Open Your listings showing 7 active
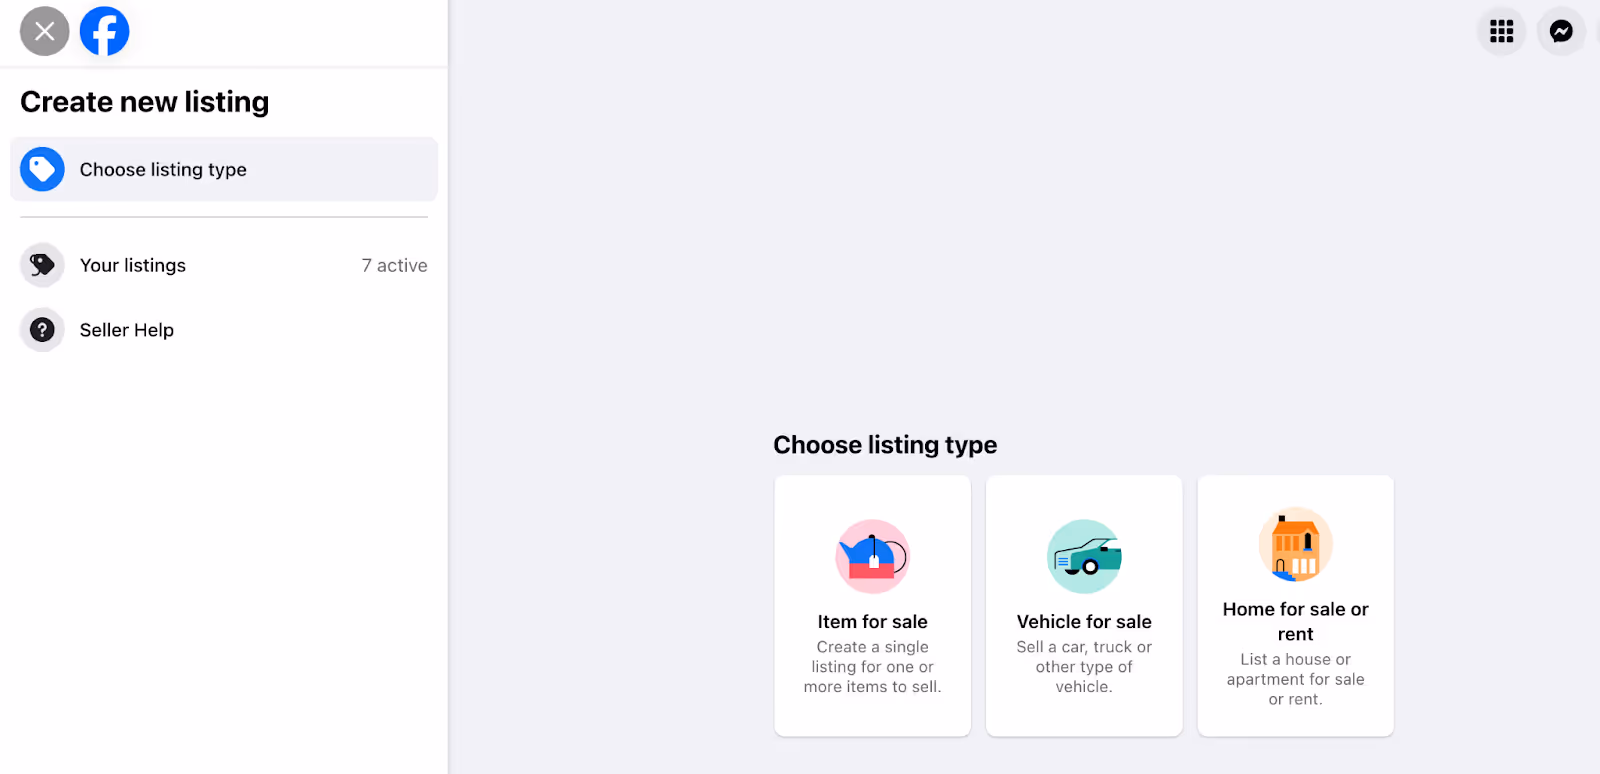This screenshot has width=1600, height=774. tap(132, 264)
